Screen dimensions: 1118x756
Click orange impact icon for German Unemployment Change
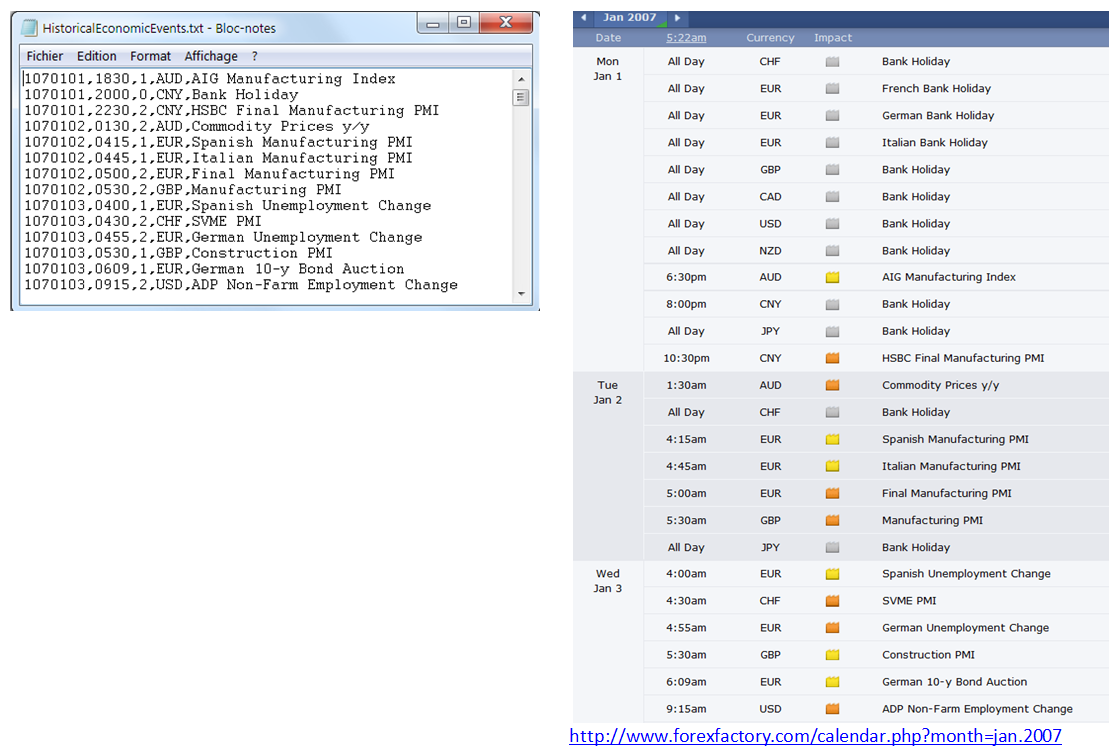coord(832,628)
